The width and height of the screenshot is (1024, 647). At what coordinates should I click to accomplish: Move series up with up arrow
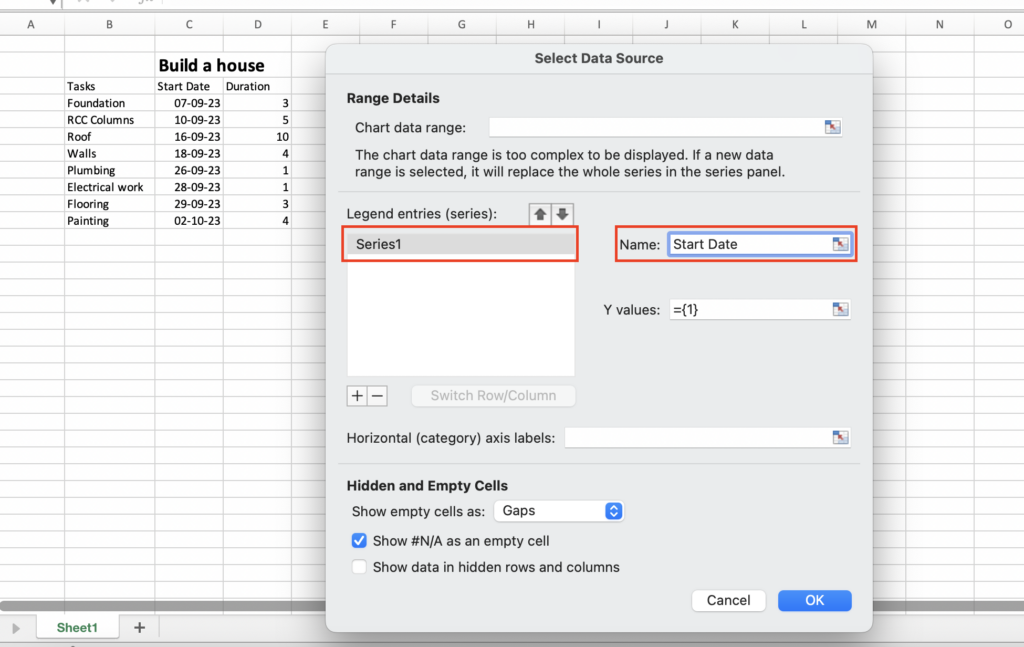coord(541,214)
